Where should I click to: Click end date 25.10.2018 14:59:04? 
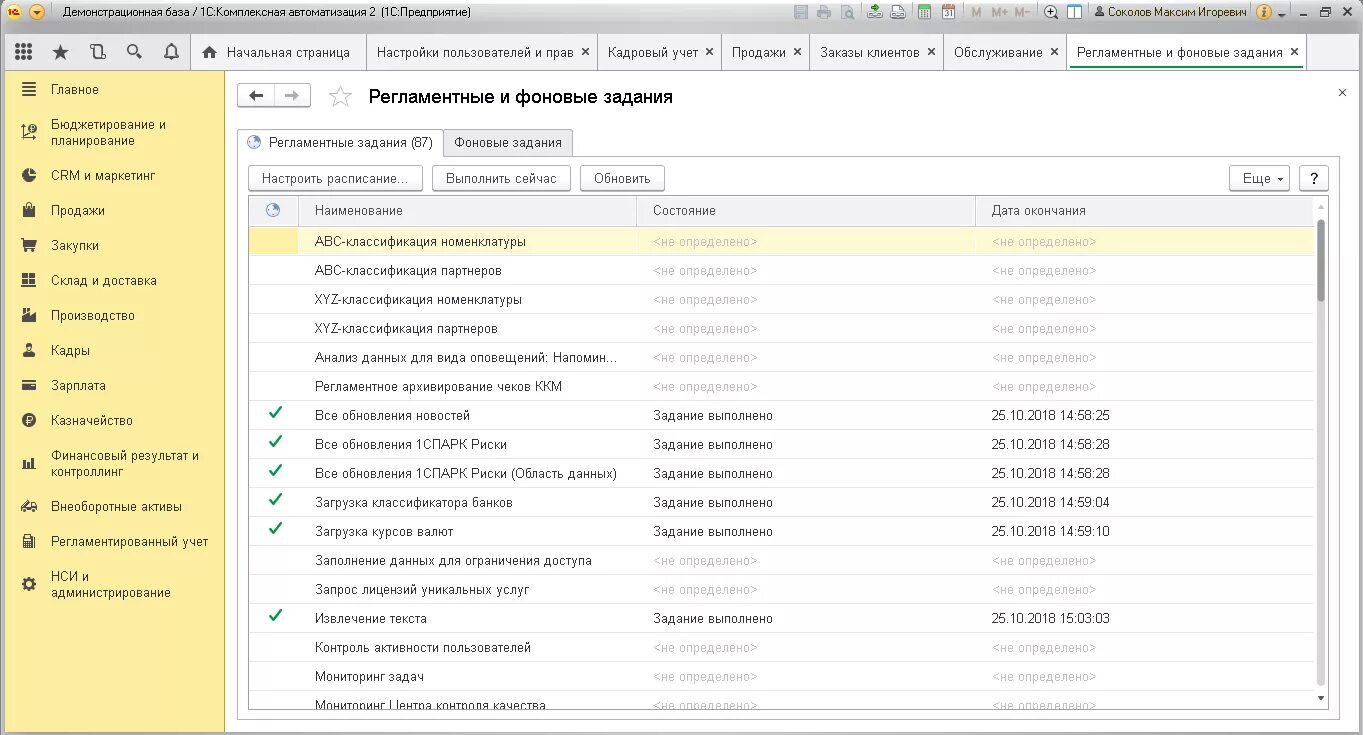pyautogui.click(x=1050, y=502)
